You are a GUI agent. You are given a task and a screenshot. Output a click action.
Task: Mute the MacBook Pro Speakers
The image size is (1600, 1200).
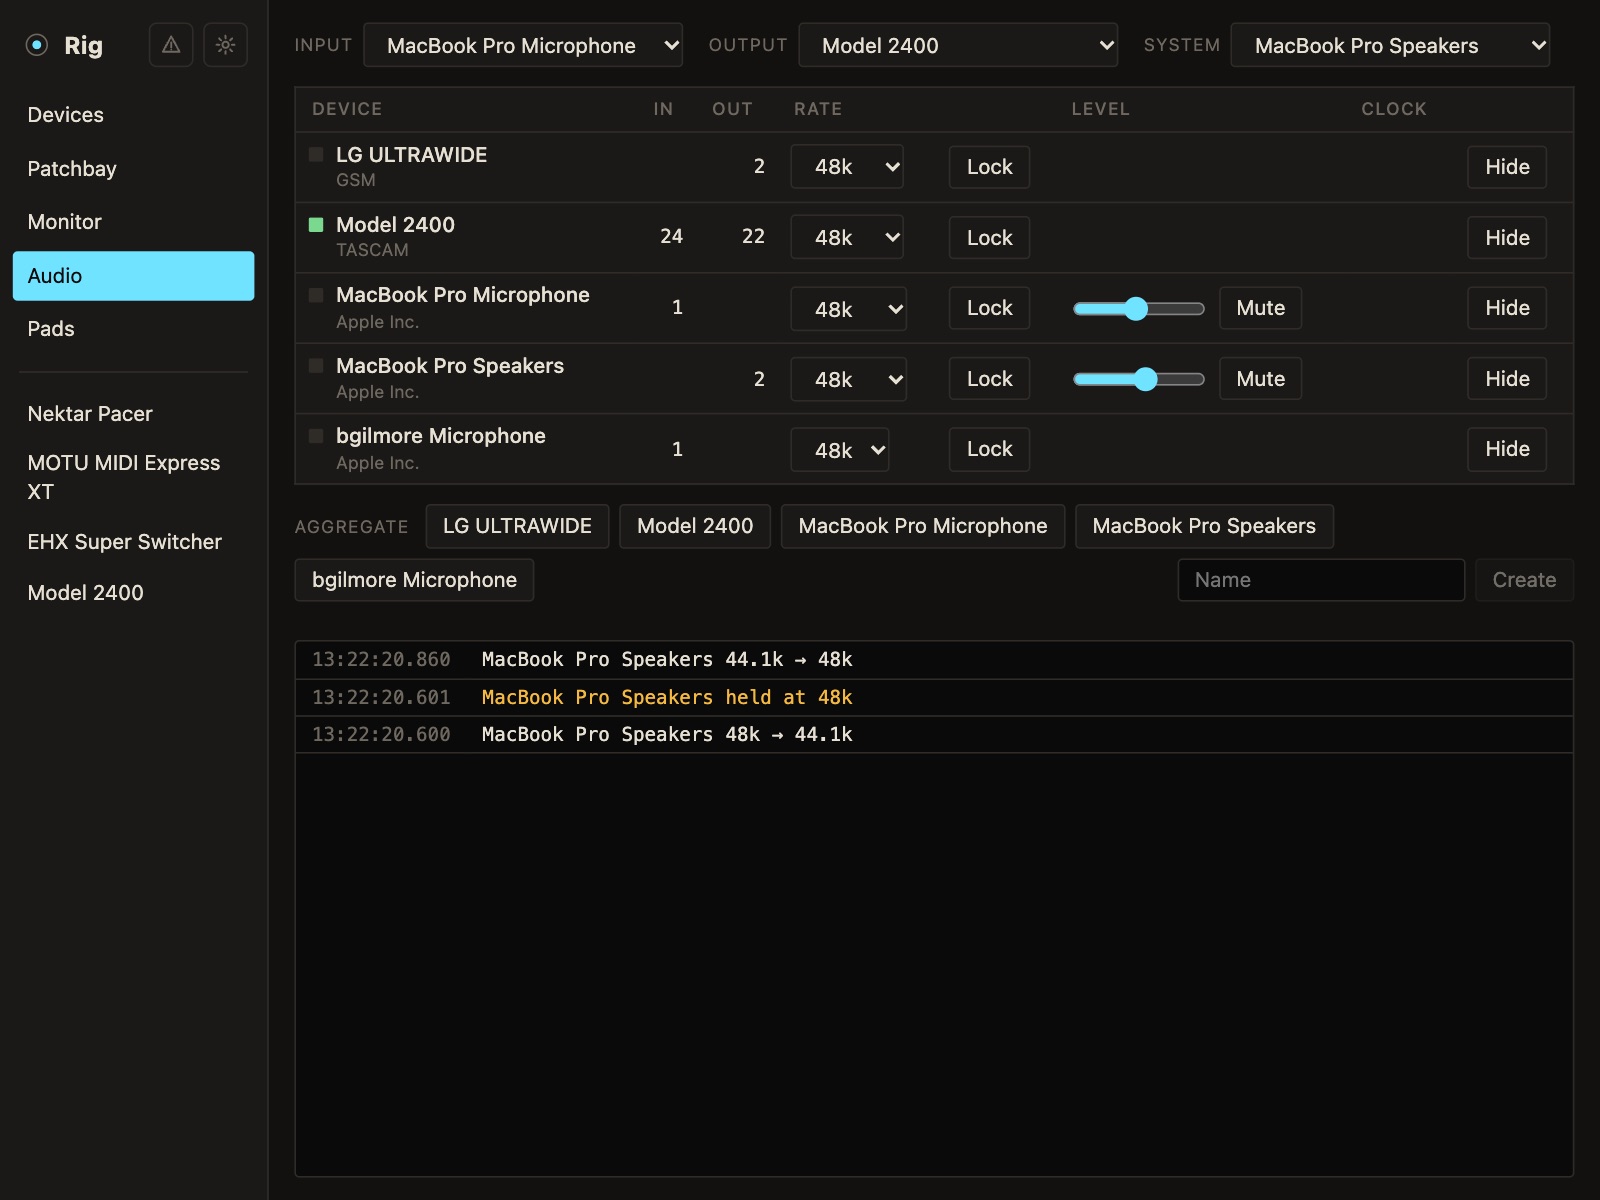pos(1260,379)
